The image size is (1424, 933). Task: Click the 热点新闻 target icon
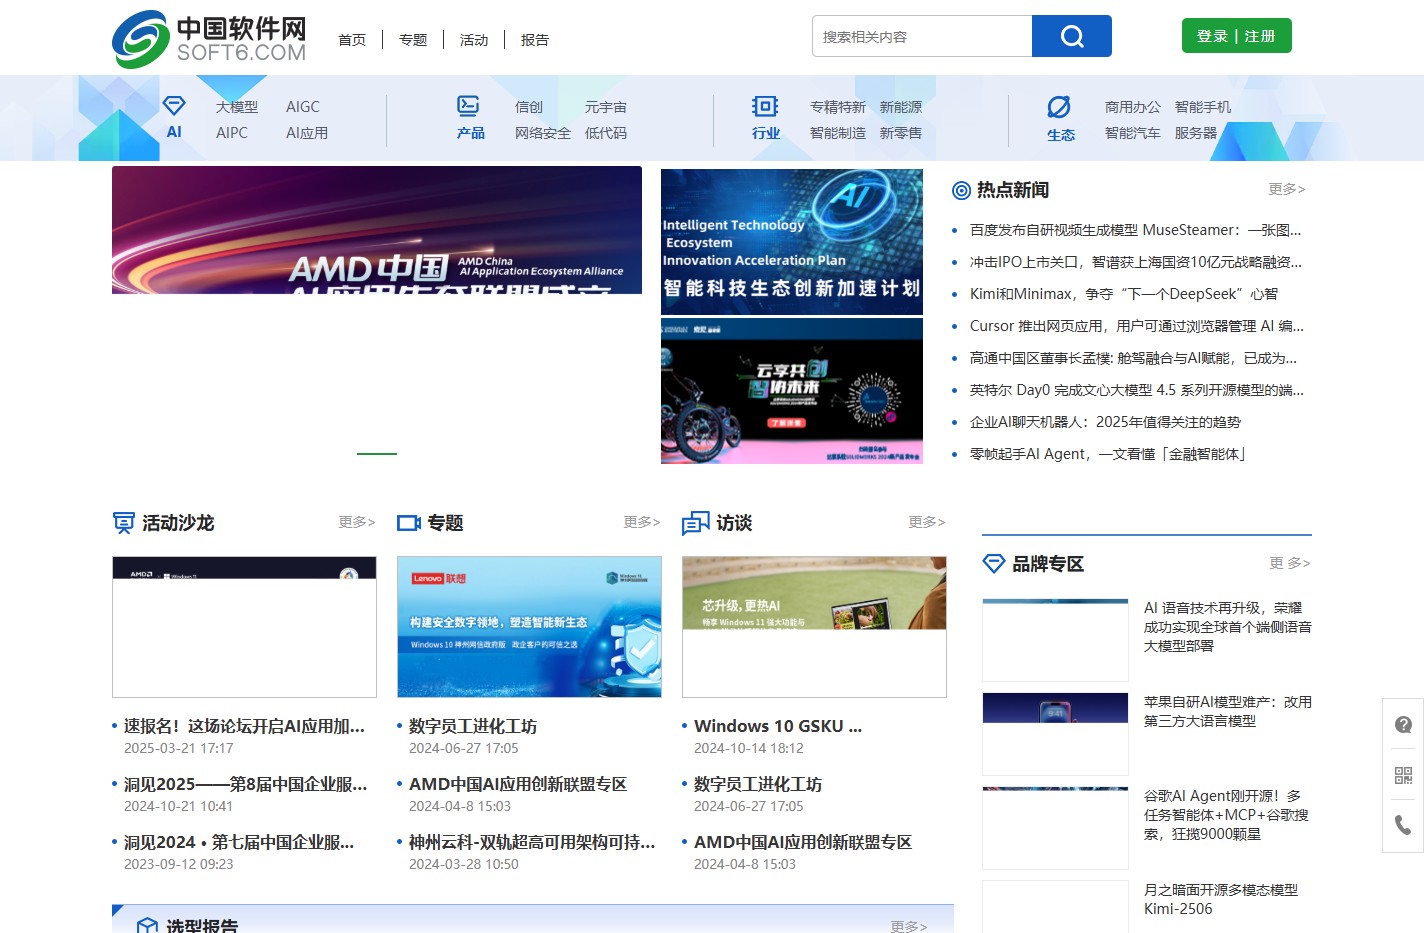pyautogui.click(x=962, y=190)
